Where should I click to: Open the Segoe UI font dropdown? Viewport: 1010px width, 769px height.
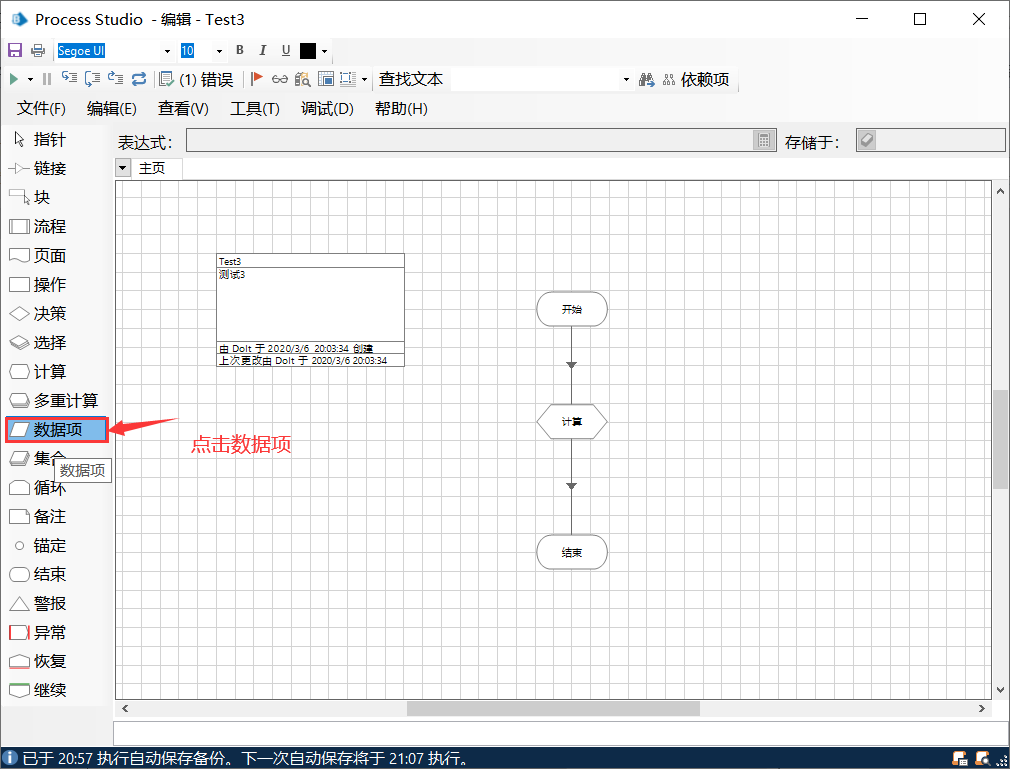pyautogui.click(x=167, y=51)
